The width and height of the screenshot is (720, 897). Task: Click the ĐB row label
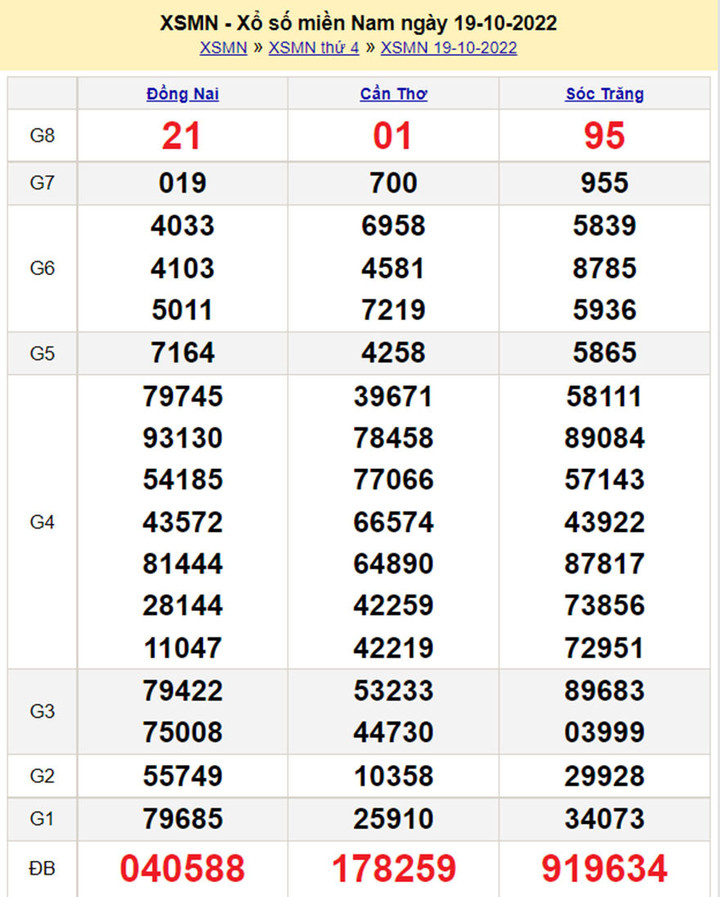[x=42, y=868]
